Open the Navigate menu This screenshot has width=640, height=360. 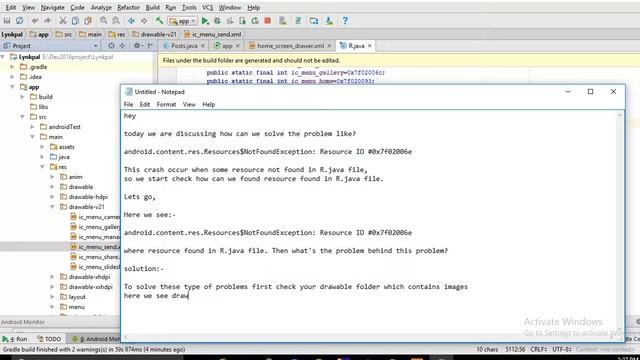point(53,7)
